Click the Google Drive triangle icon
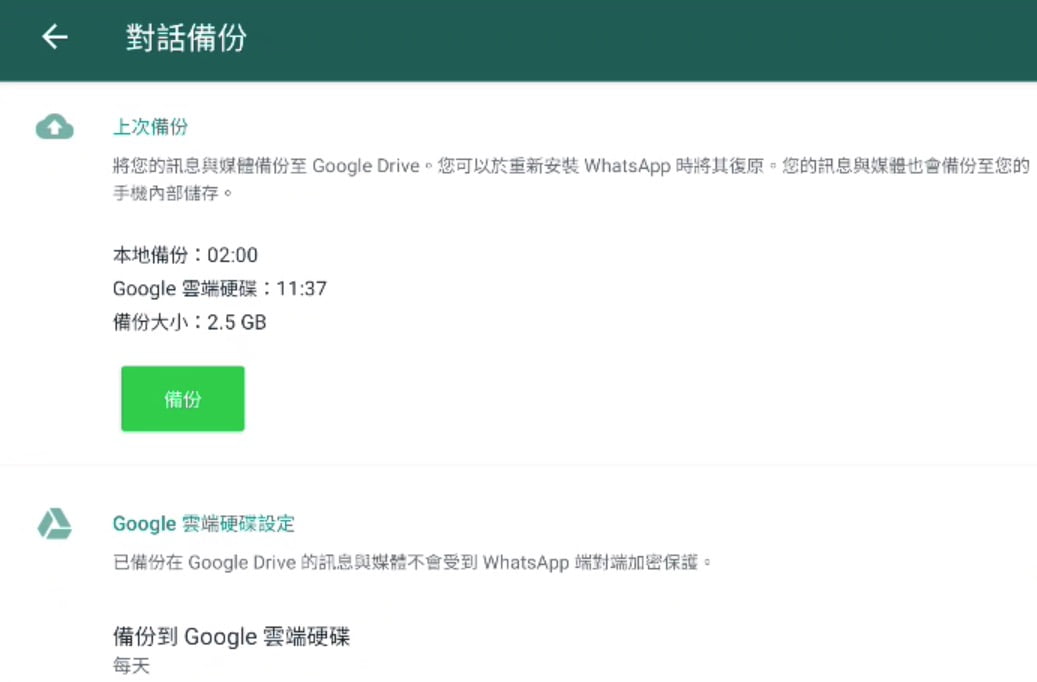 pos(54,524)
